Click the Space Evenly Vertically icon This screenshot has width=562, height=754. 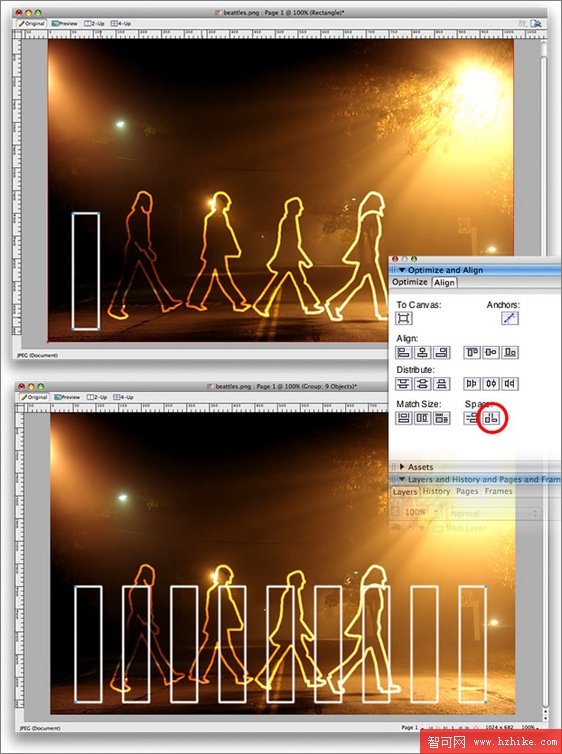472,417
